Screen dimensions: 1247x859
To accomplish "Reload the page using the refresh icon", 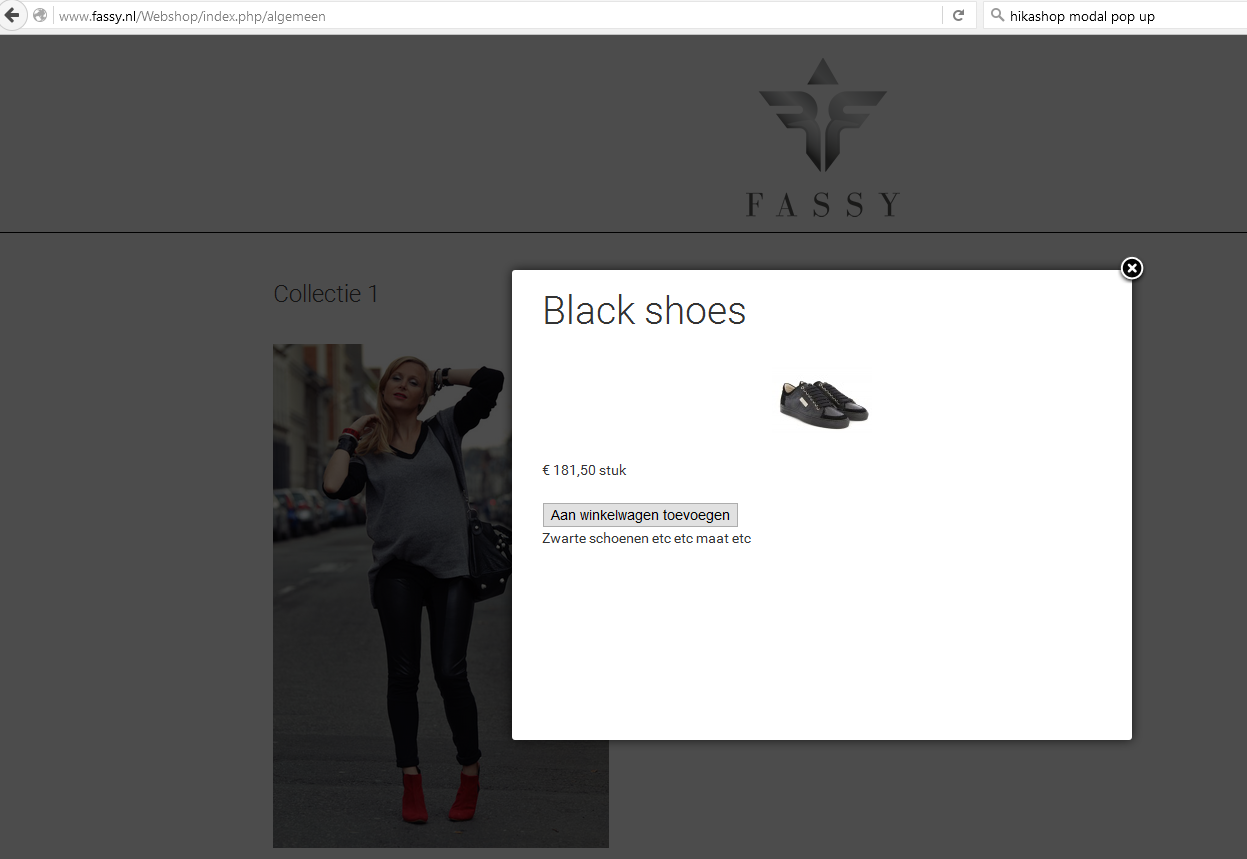I will tap(958, 16).
